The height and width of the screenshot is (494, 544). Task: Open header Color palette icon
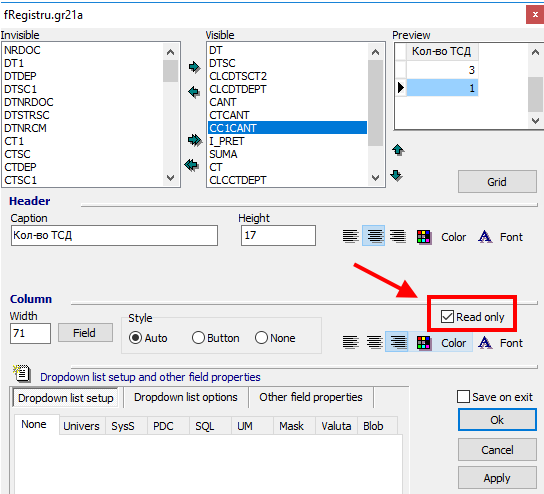click(x=424, y=237)
